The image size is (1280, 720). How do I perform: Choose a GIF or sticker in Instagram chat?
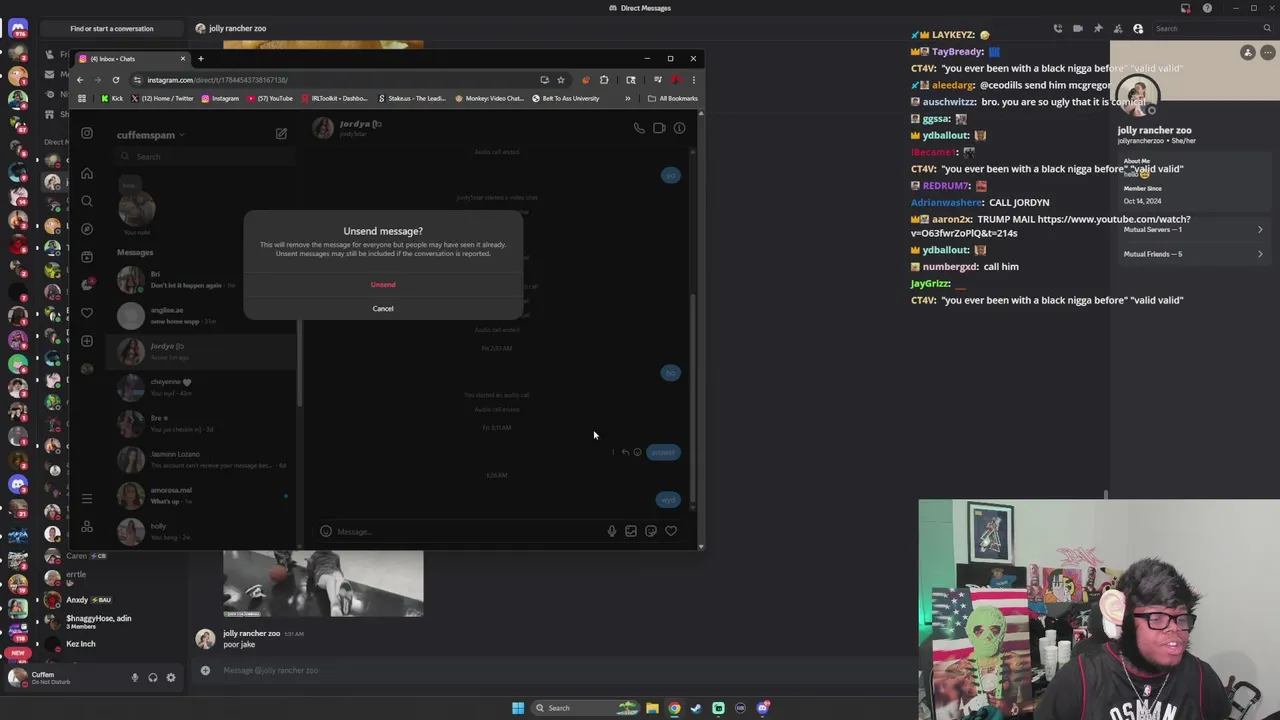coord(651,532)
